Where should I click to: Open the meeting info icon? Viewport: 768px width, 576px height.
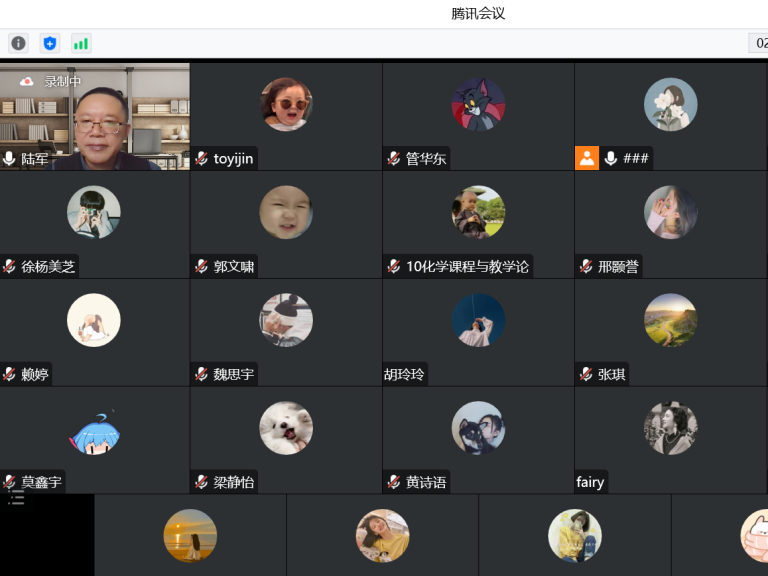tap(18, 44)
